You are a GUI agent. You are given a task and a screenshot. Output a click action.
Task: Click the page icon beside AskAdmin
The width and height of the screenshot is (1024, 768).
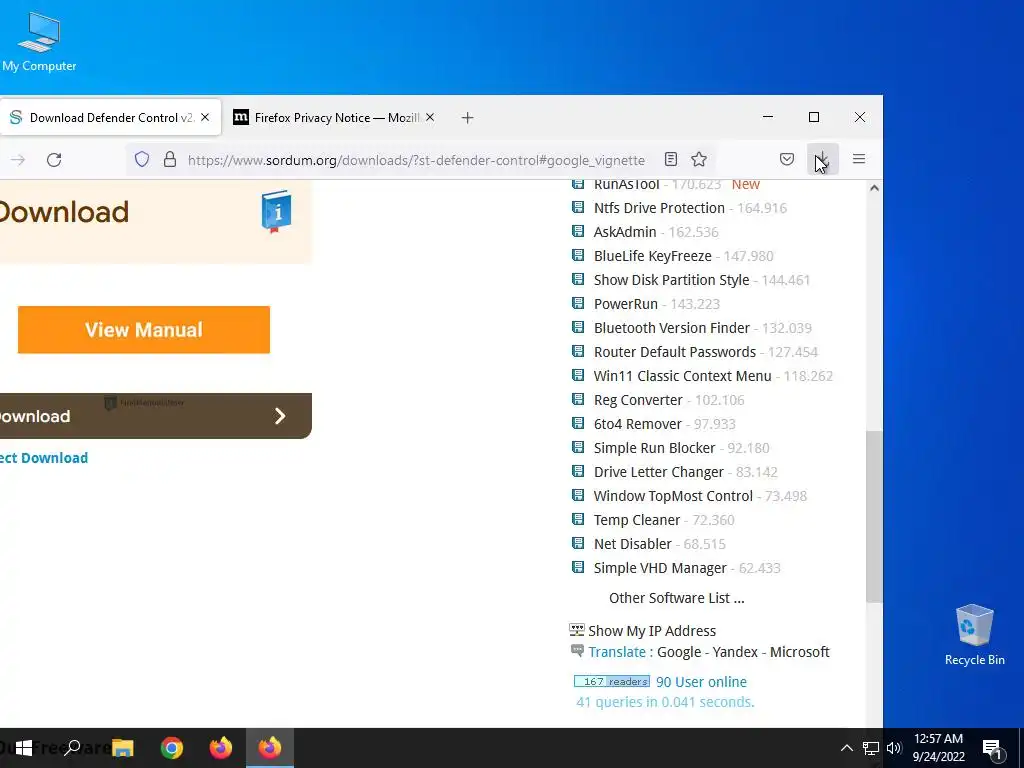click(x=578, y=231)
